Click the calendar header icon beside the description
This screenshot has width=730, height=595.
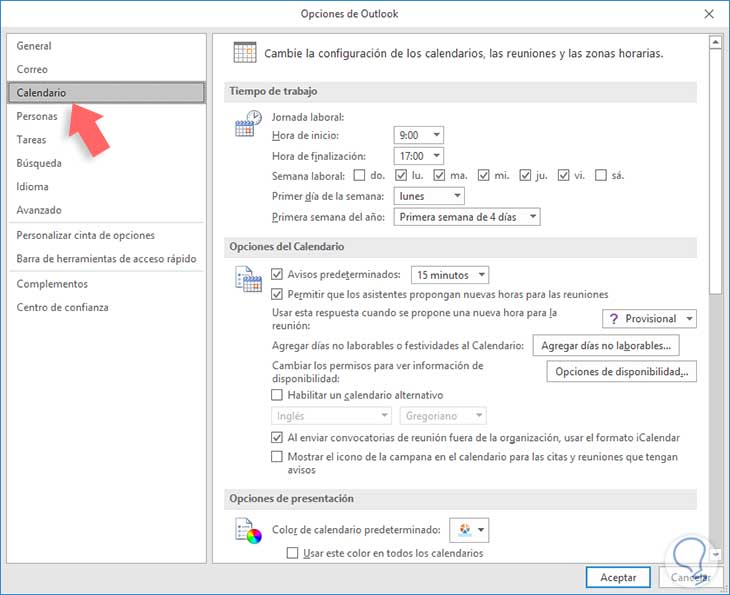click(245, 52)
